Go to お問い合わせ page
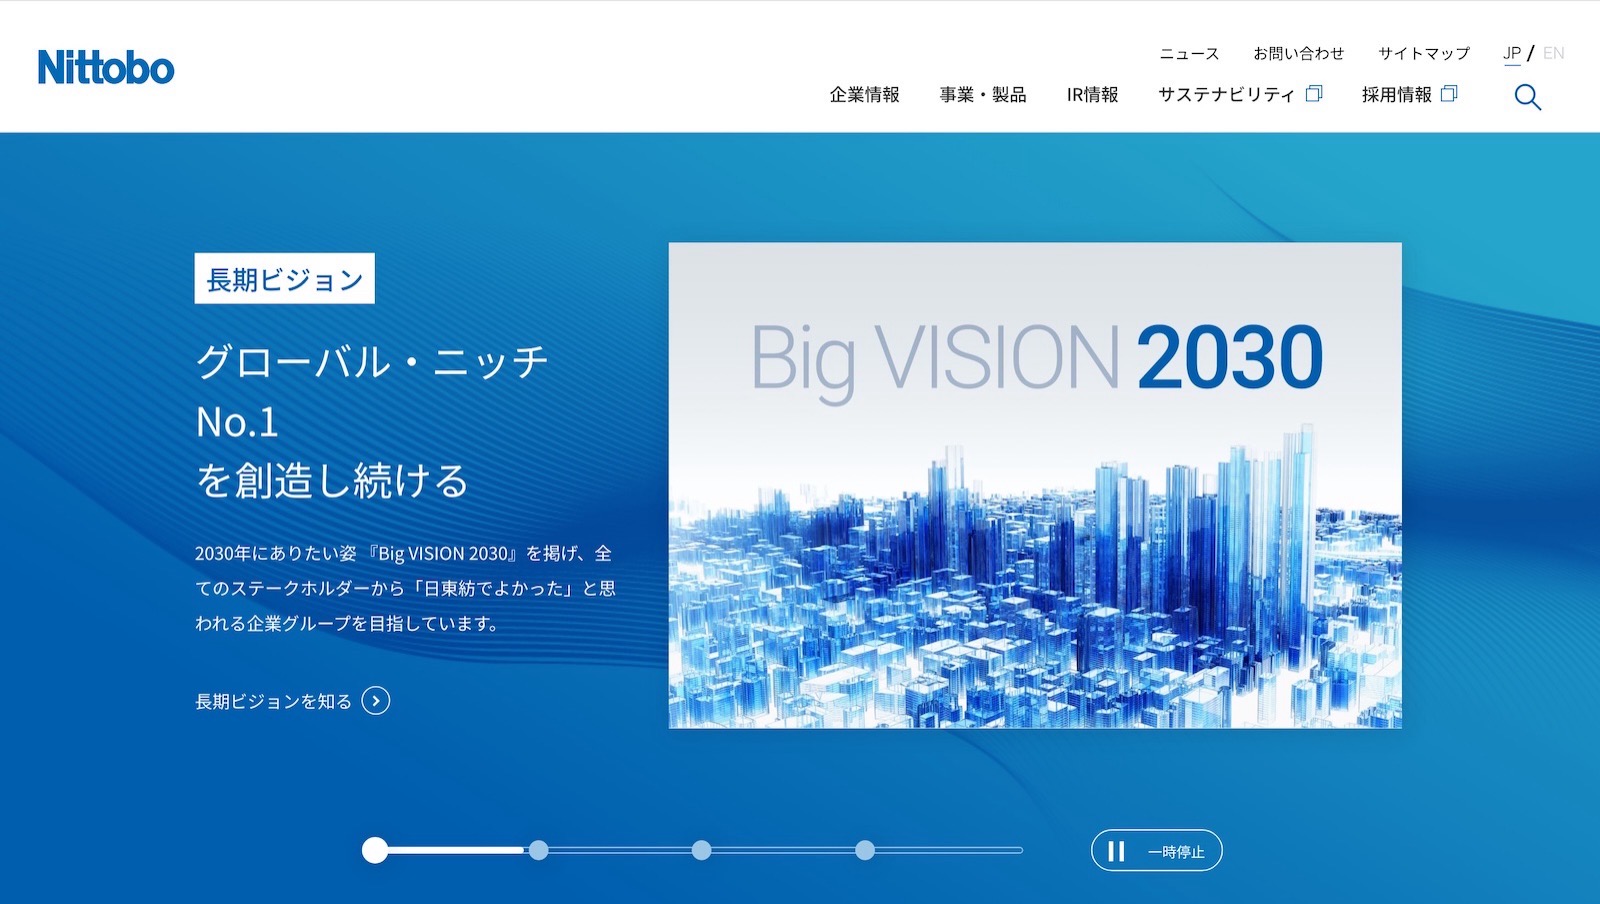Screen dimensions: 1600x904 [x=1298, y=54]
